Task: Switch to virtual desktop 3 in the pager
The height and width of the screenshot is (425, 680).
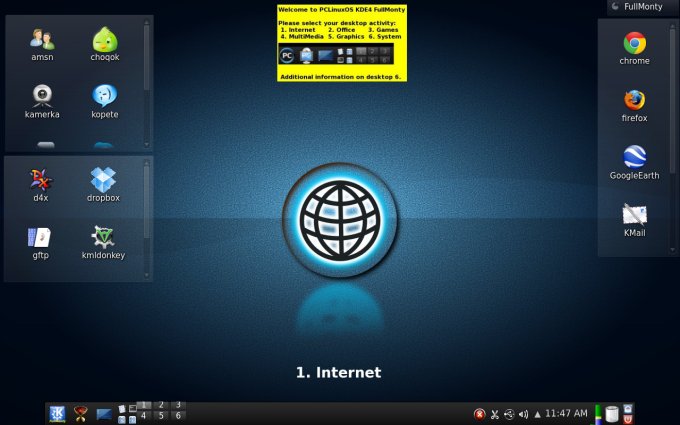Action: click(178, 405)
